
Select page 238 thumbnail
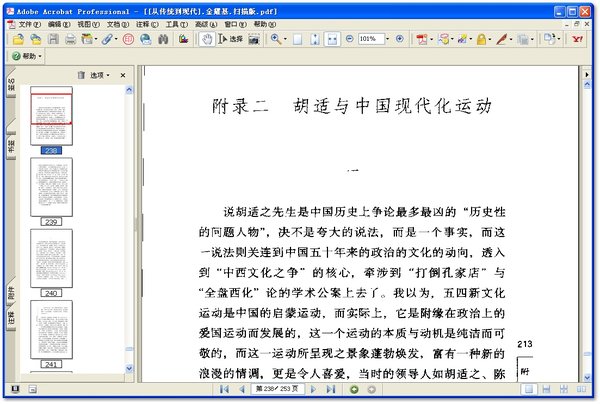pos(51,116)
